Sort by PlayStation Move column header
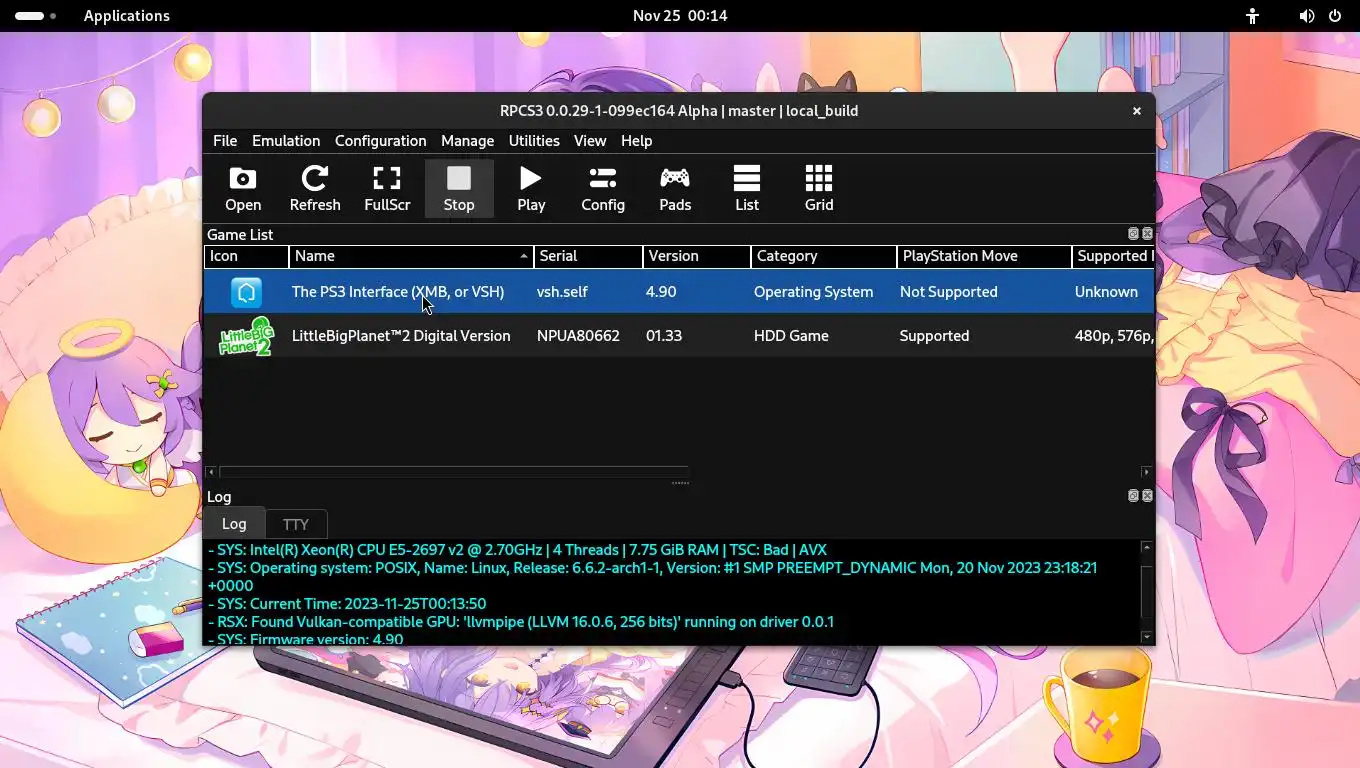1360x768 pixels. (984, 256)
